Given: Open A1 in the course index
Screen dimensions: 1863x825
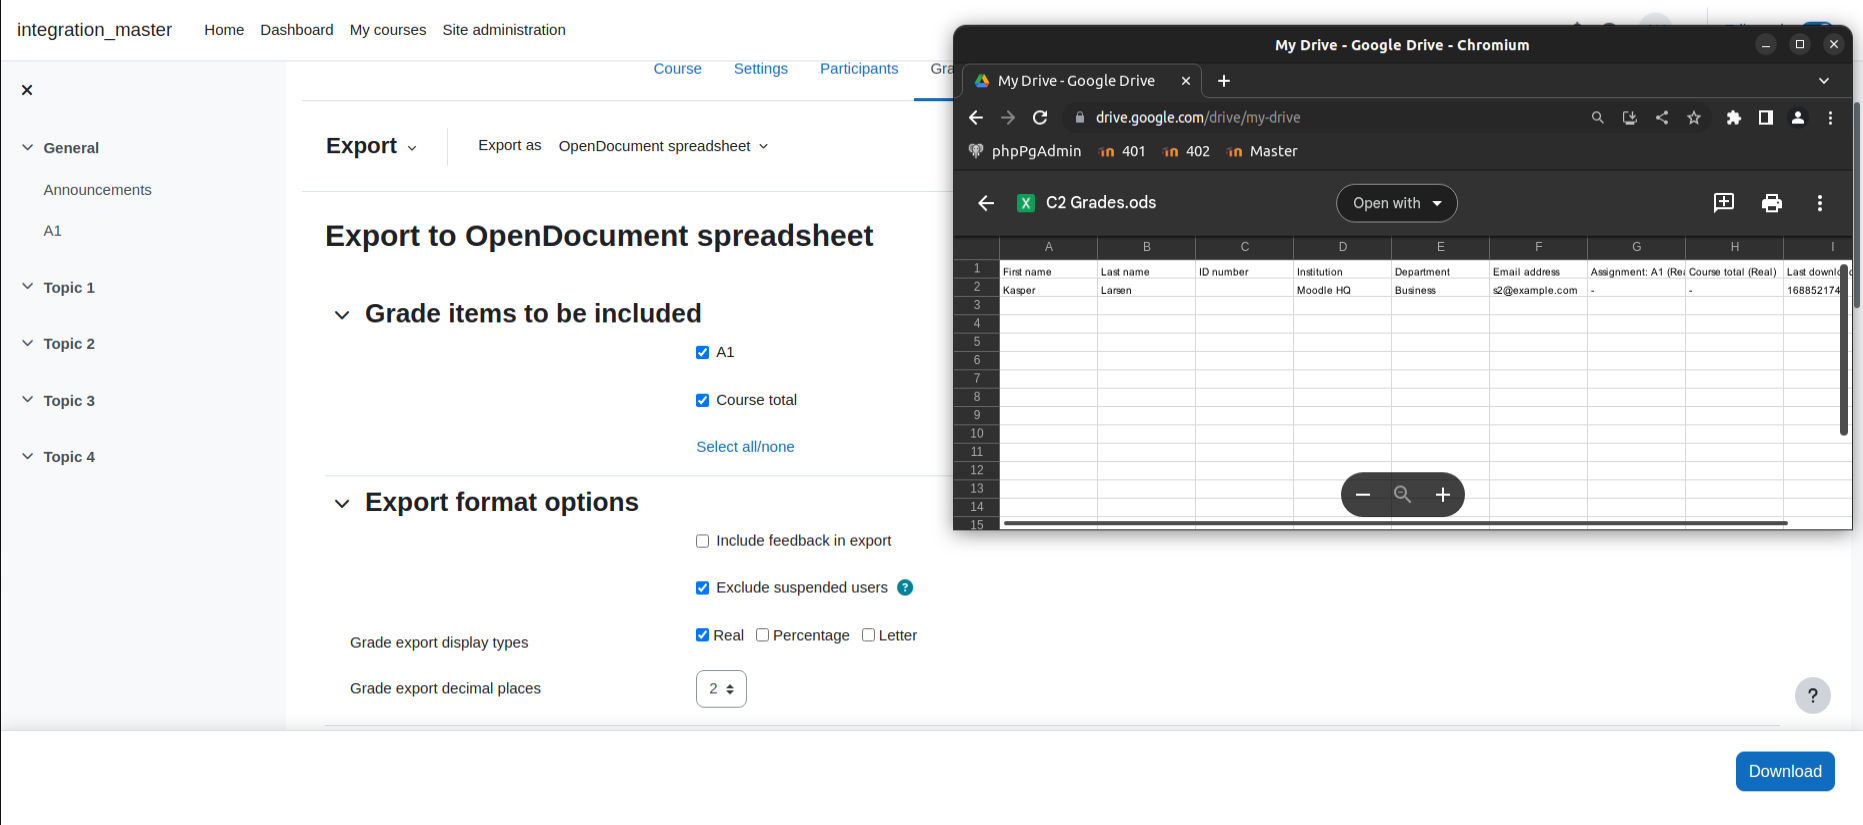Looking at the screenshot, I should click(52, 231).
